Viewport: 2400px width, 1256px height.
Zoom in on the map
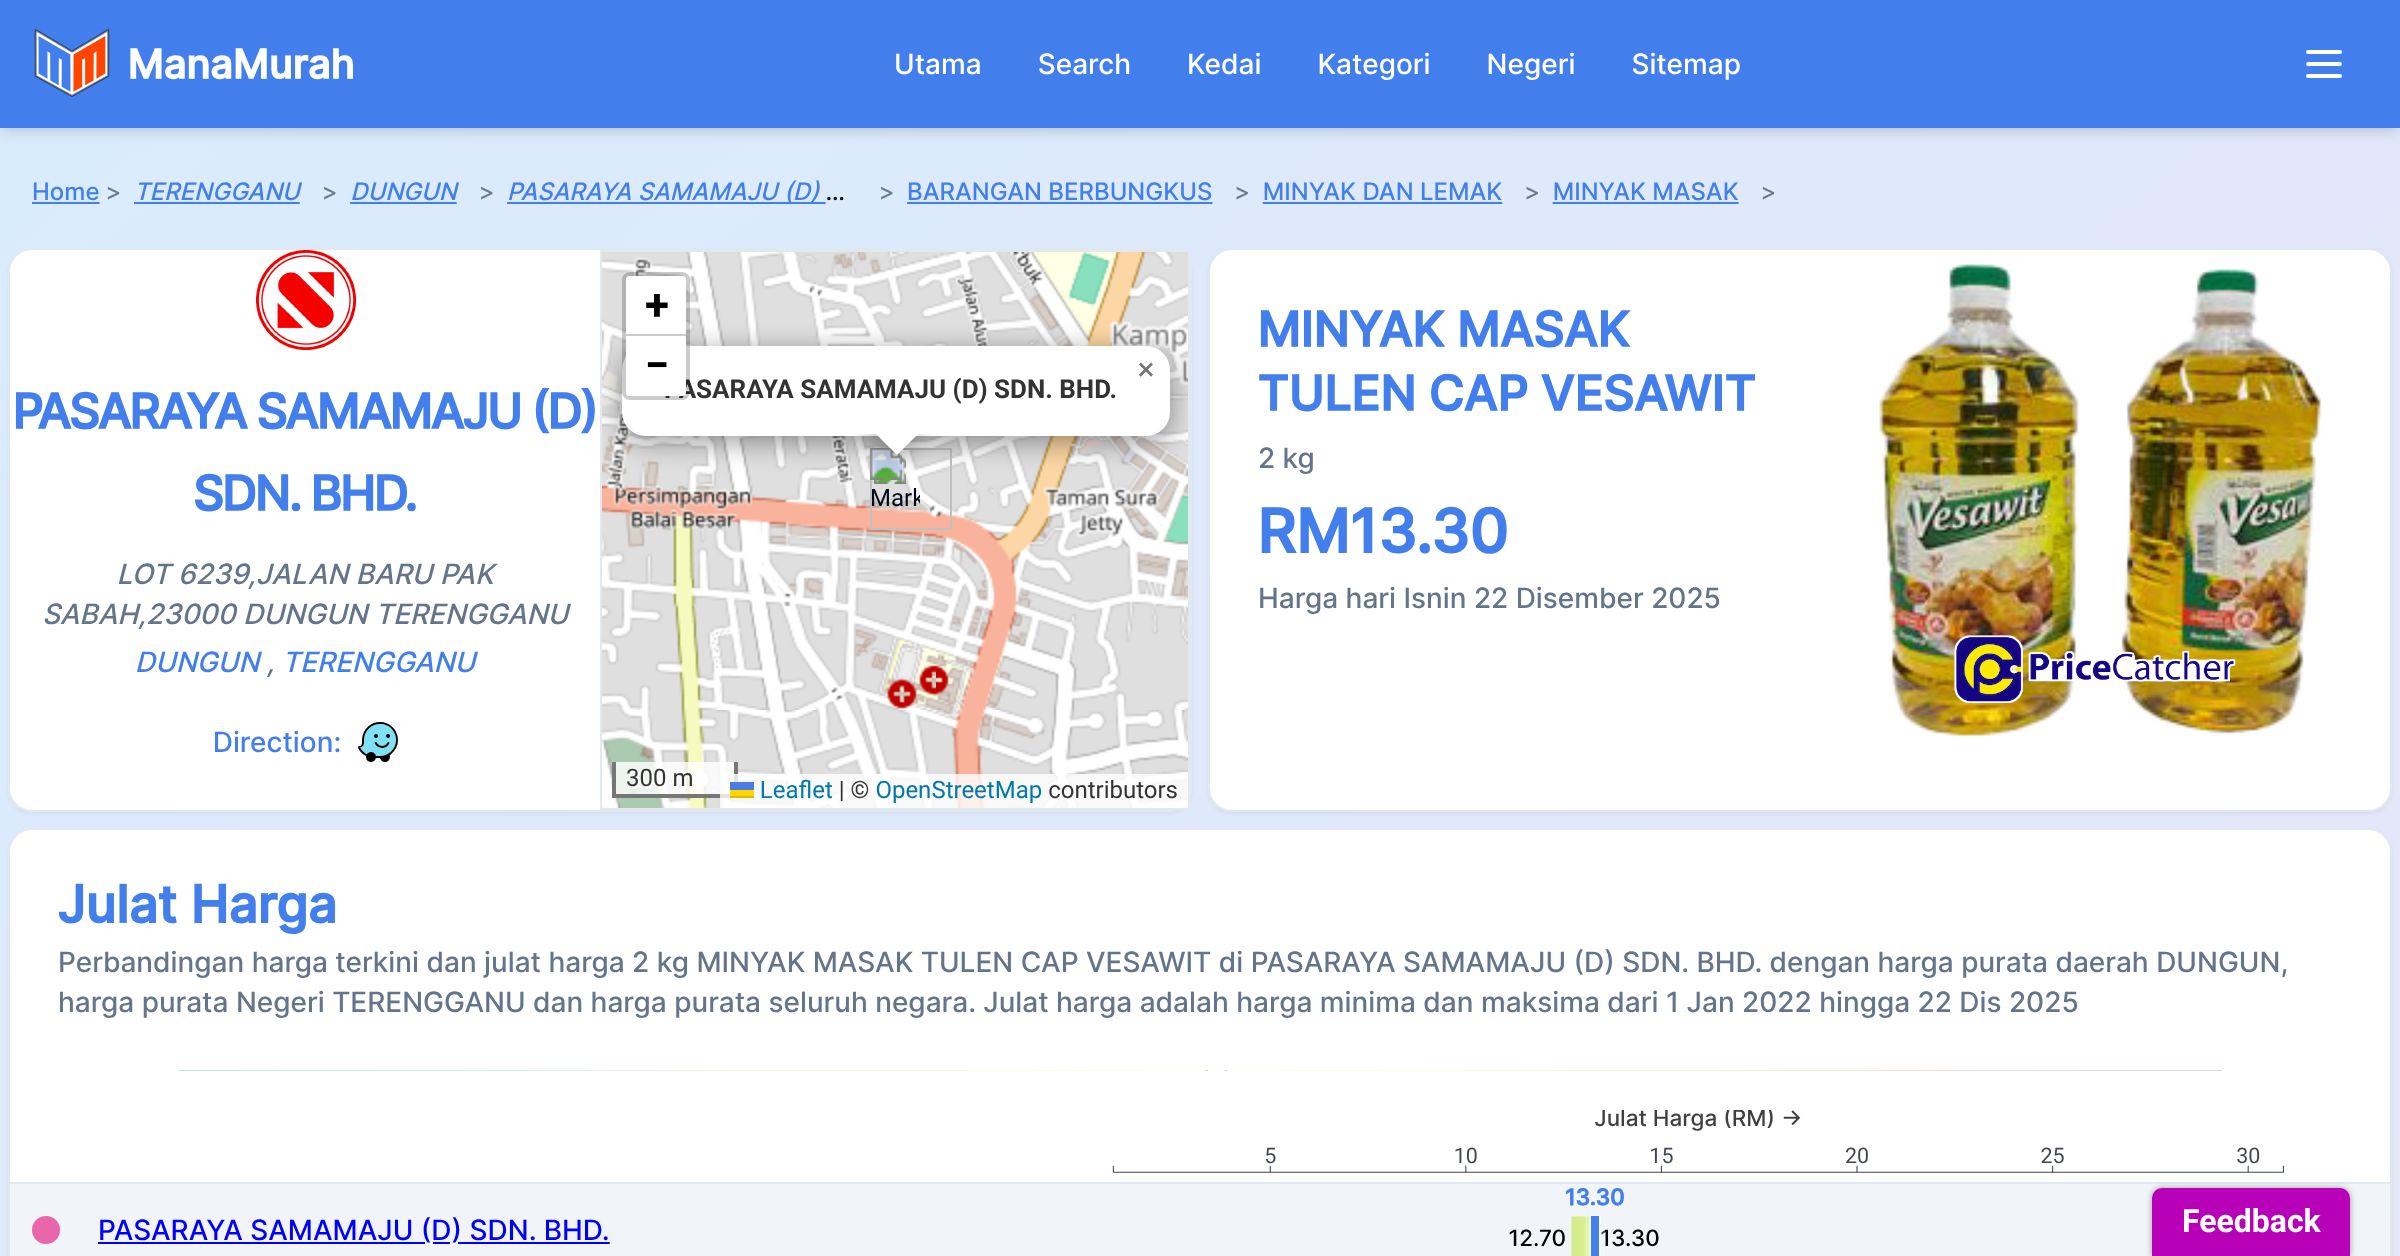point(656,305)
